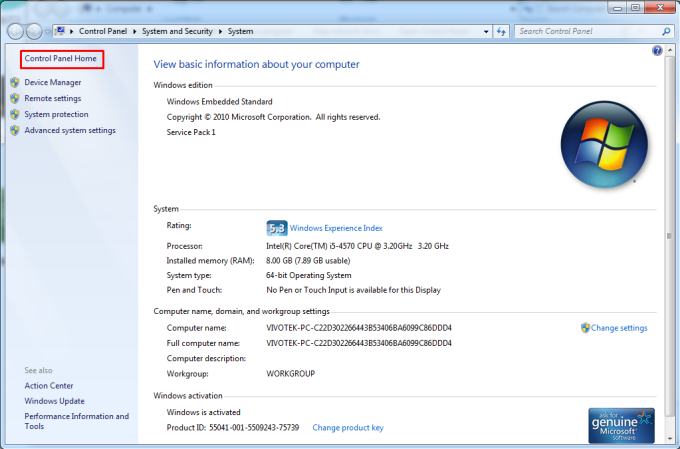Expand the arrow after Control Panel breadcrumb

[x=136, y=31]
